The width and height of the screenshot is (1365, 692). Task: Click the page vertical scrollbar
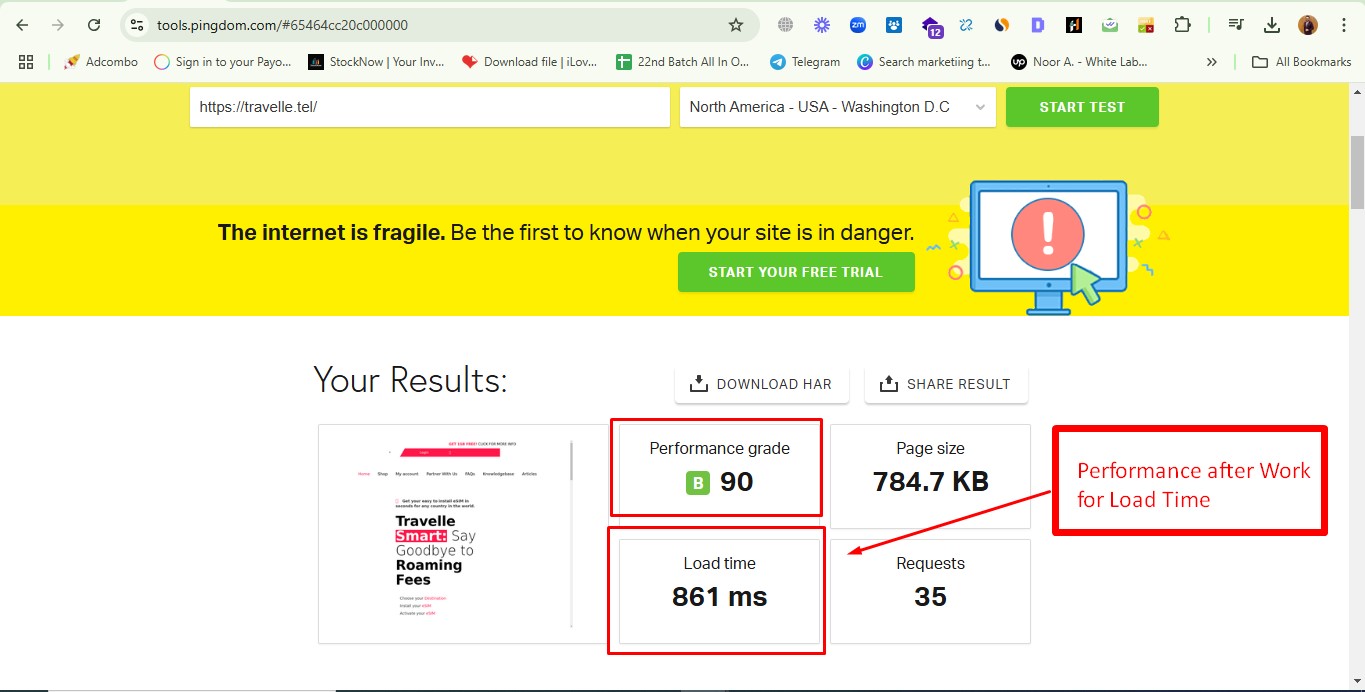[1356, 170]
